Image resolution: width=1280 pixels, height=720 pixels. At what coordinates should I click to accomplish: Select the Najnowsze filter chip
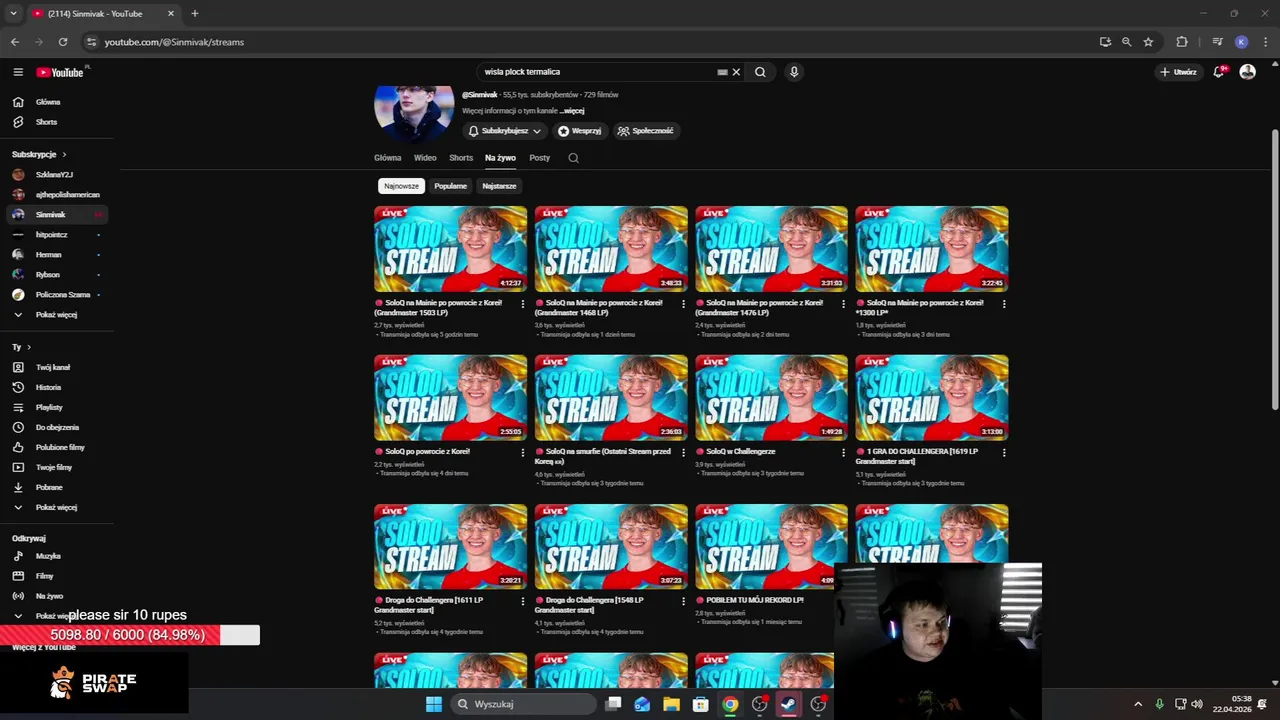[401, 186]
